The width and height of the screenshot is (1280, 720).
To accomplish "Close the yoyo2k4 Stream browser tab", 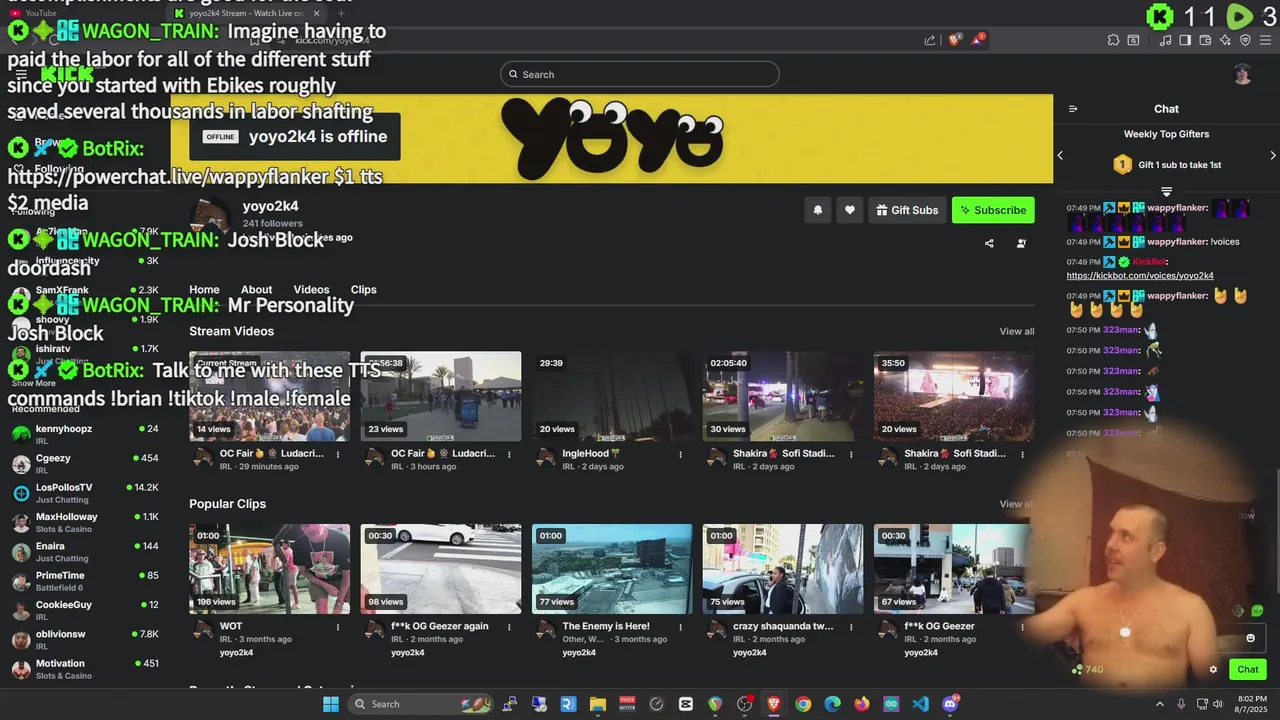I will click(317, 13).
